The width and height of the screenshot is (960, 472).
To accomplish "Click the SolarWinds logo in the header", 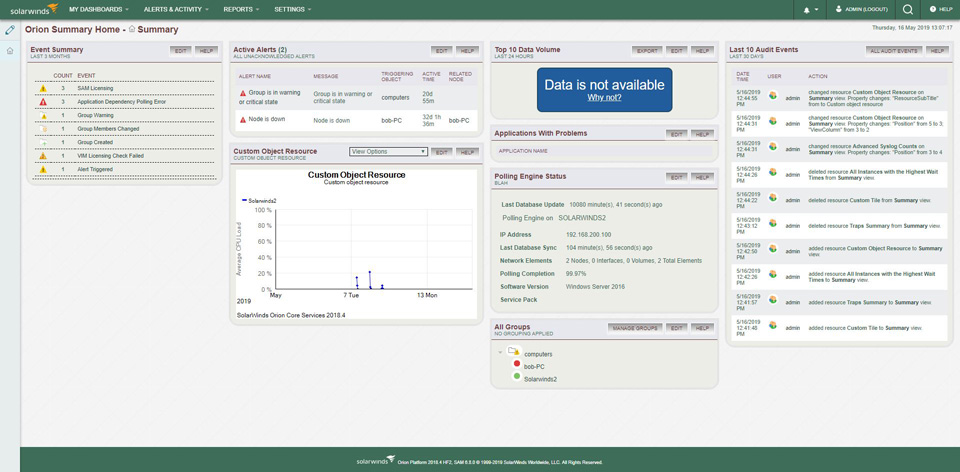I will coord(34,9).
